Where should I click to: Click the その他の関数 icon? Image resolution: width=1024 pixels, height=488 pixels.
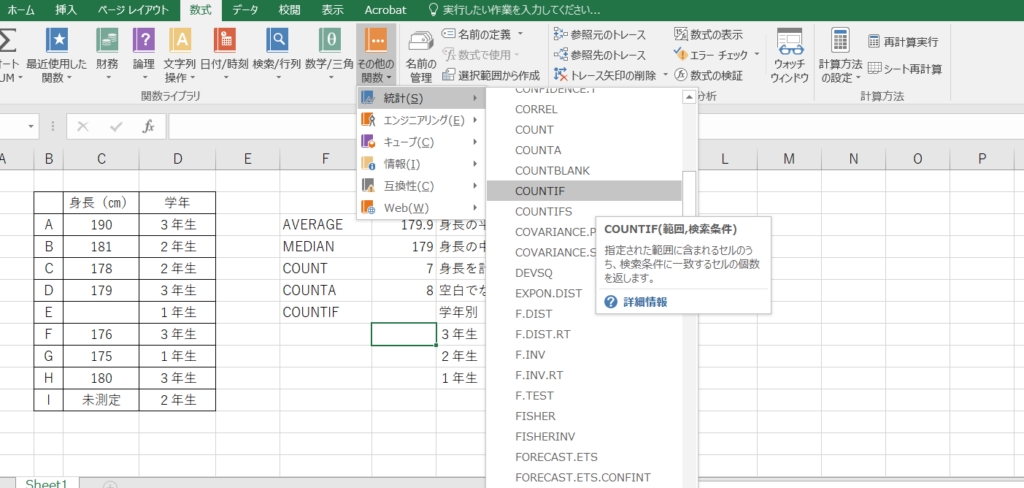pos(377,41)
